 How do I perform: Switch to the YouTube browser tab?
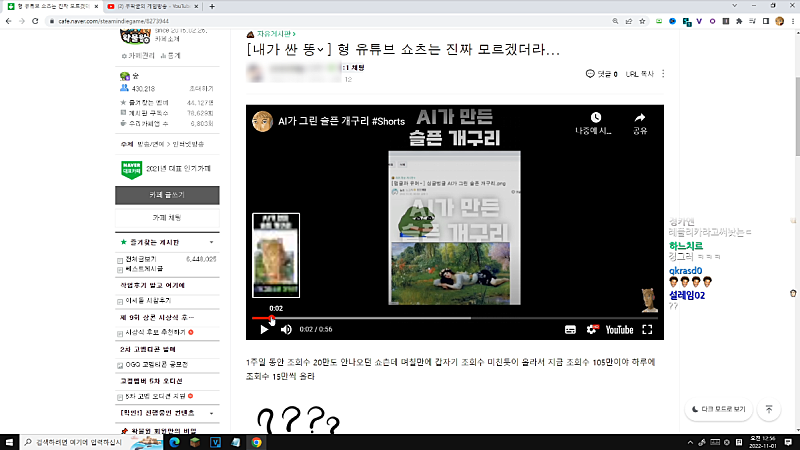click(x=151, y=6)
